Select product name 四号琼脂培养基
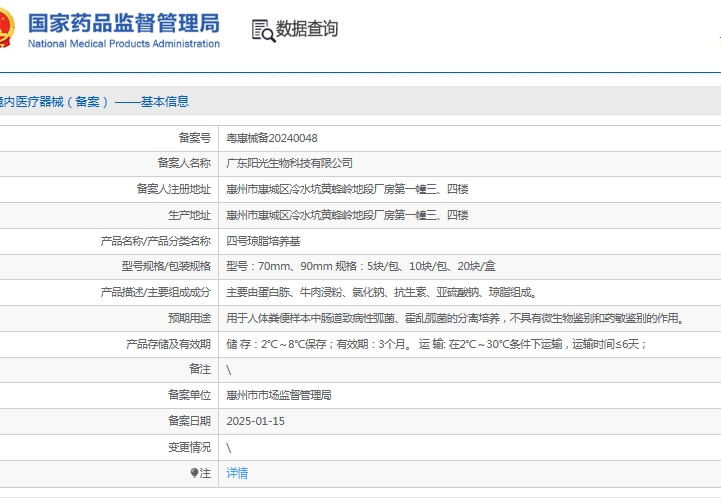Screen dimensions: 721x502 (263, 241)
